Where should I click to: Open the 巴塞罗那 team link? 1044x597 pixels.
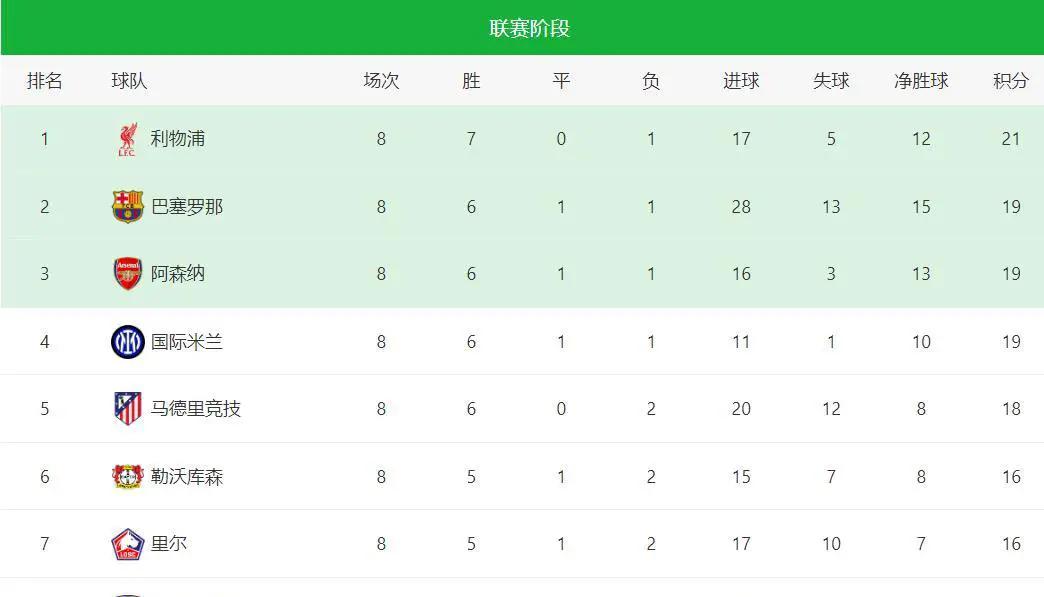187,207
